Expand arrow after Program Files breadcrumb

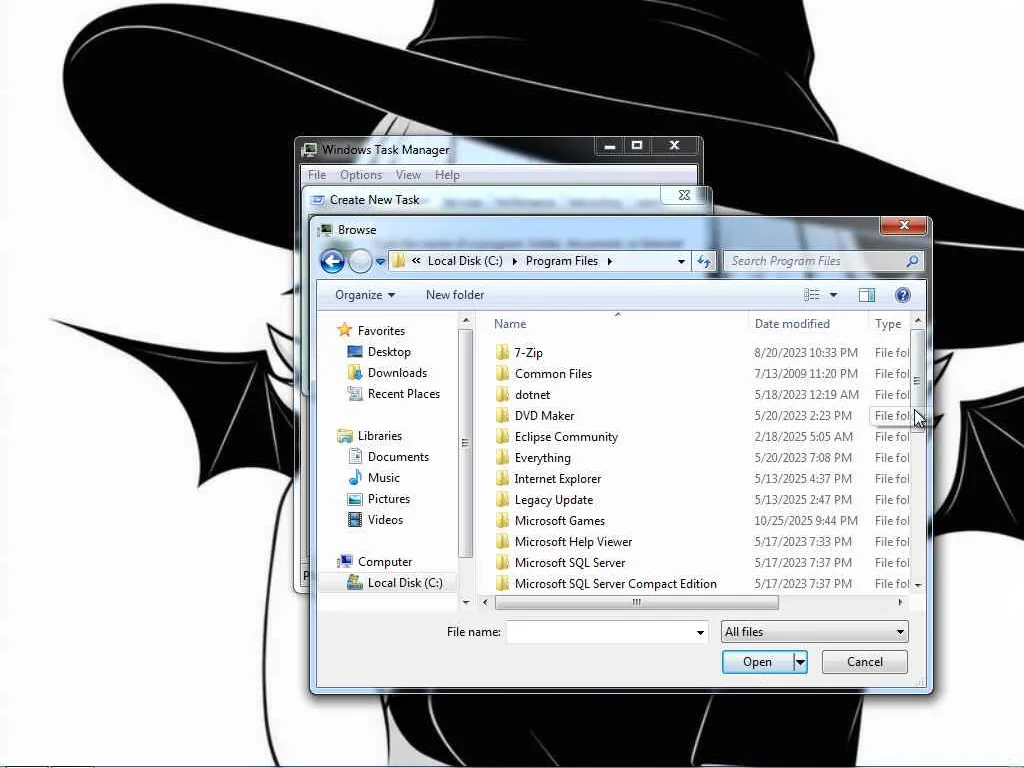click(610, 261)
